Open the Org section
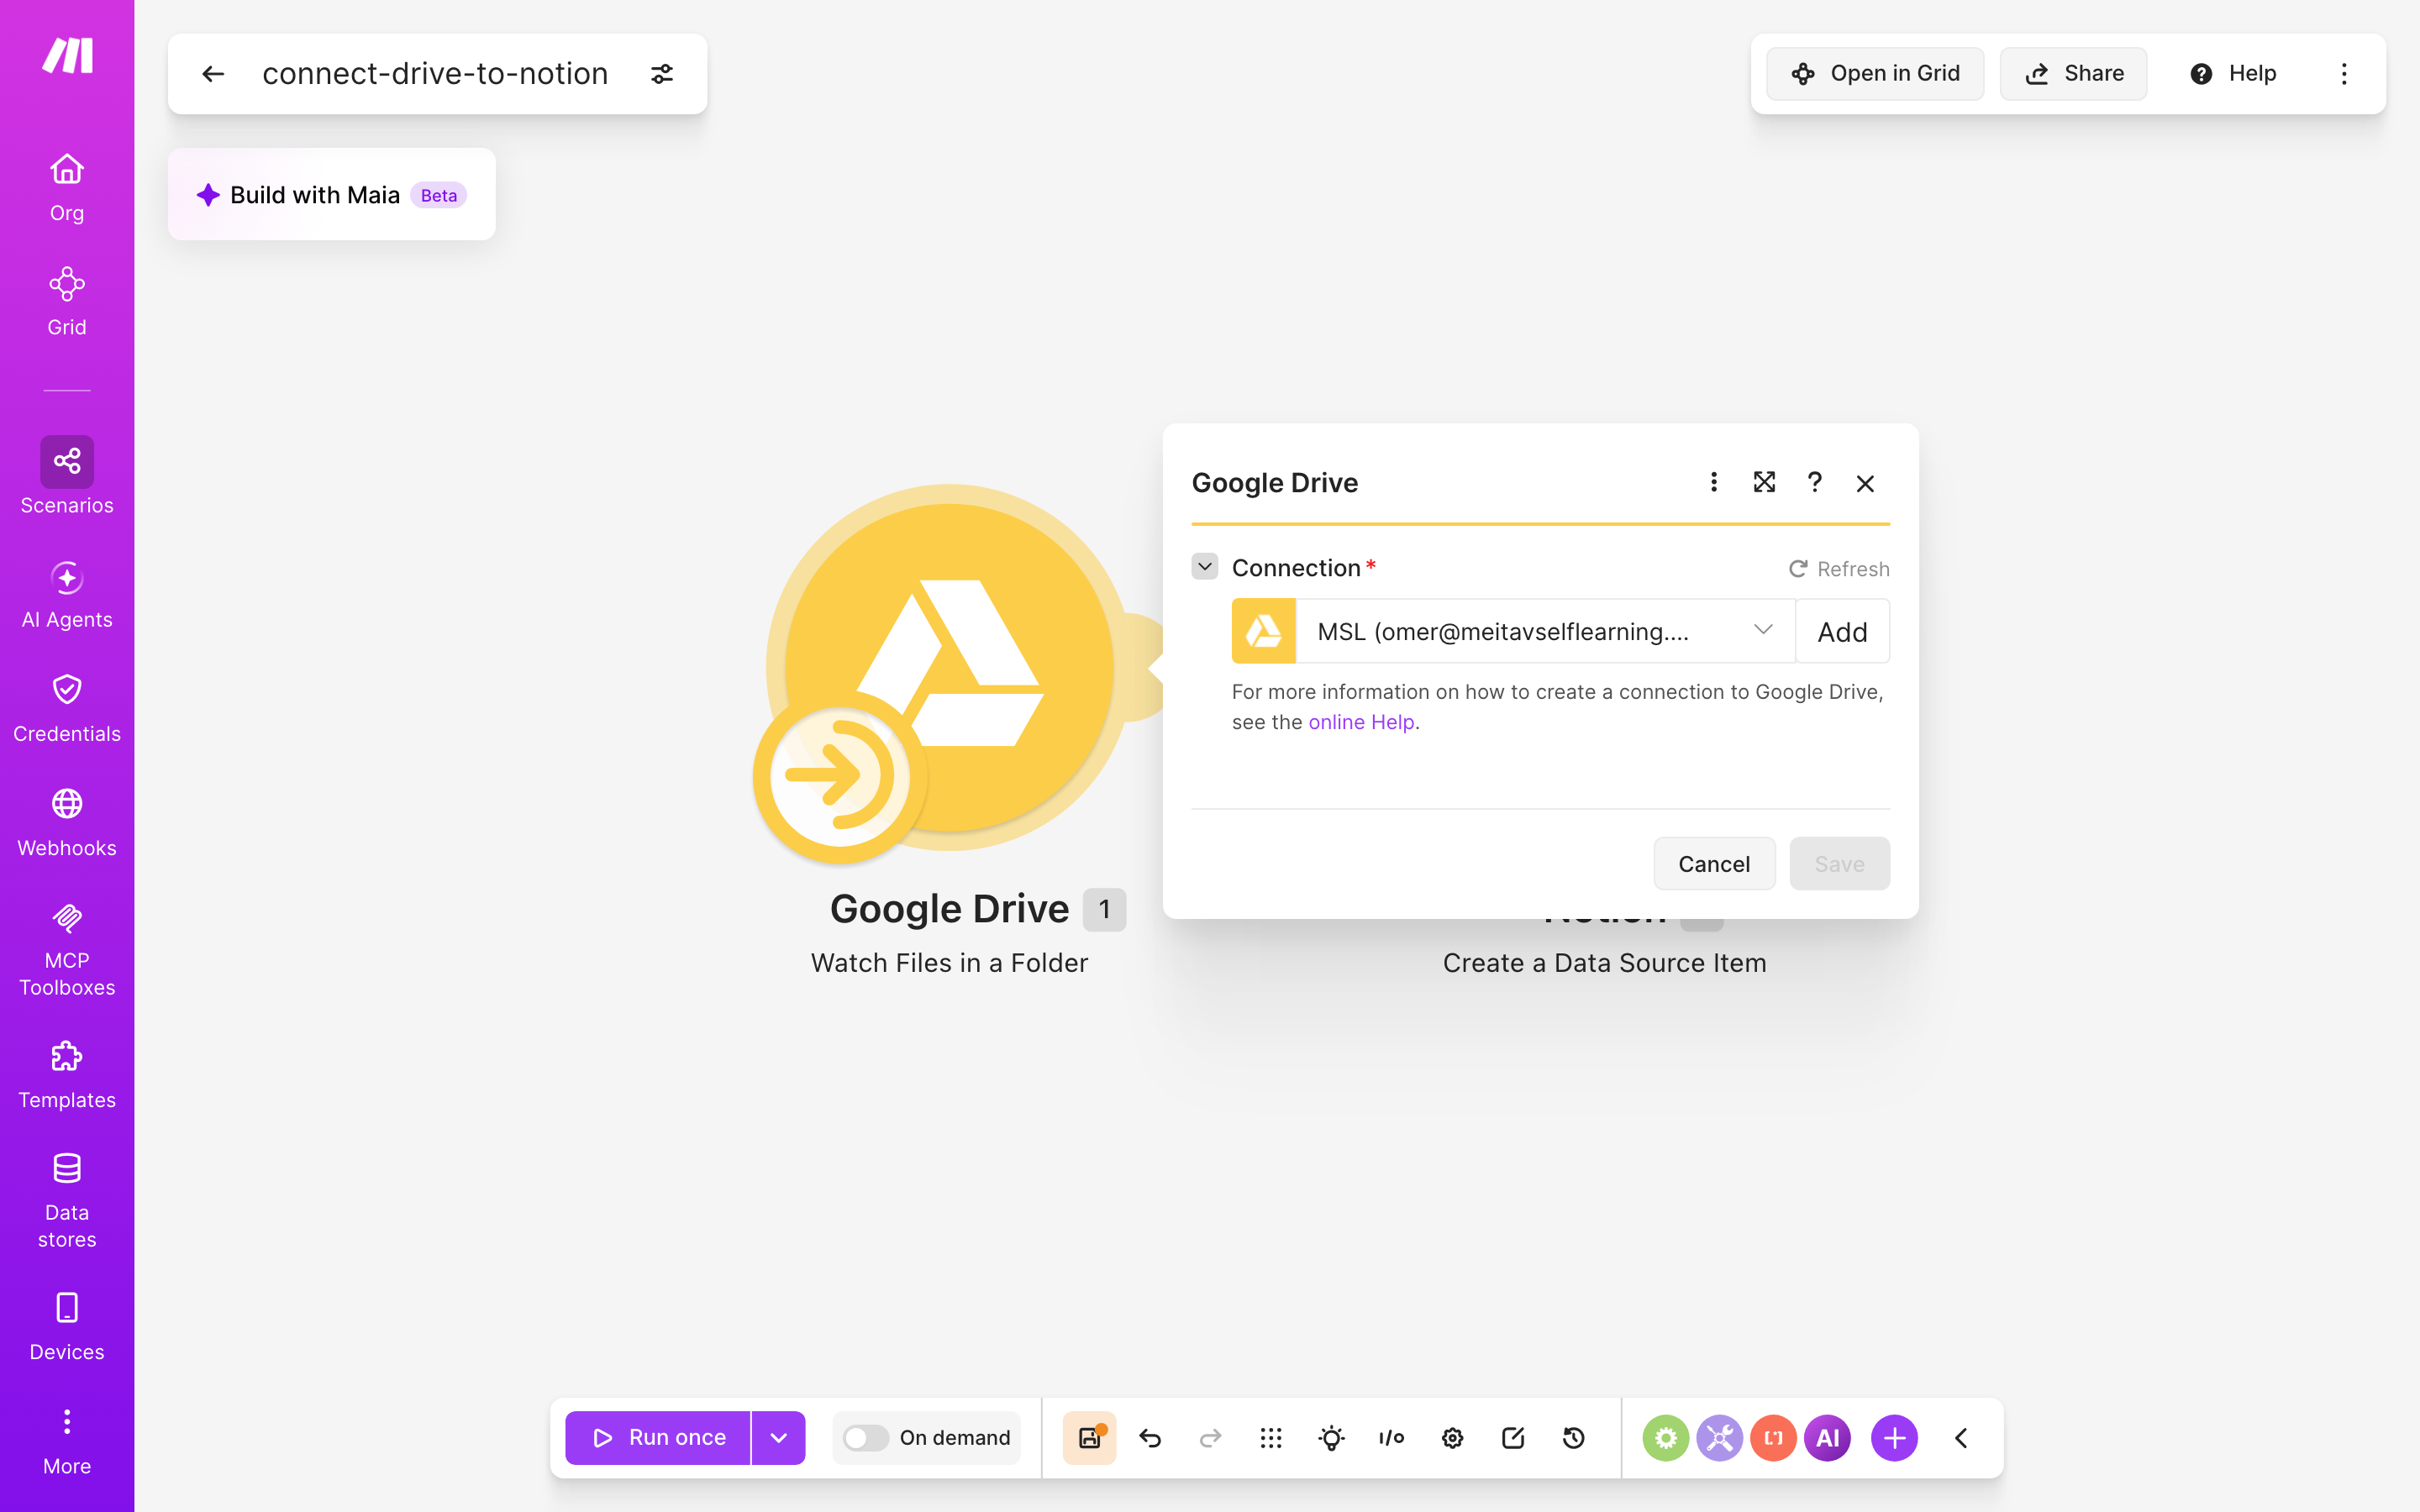Image resolution: width=2420 pixels, height=1512 pixels. tap(67, 187)
